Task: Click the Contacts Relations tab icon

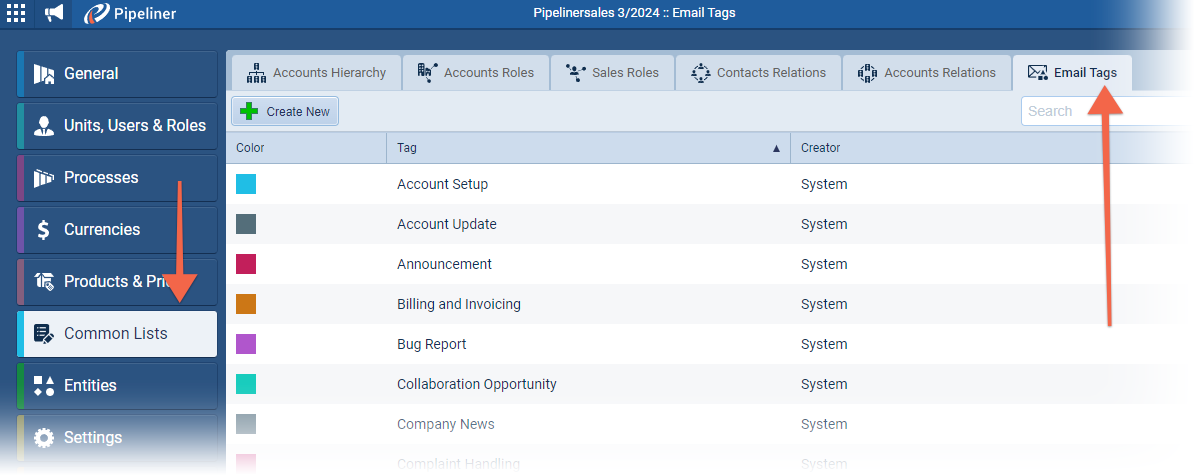Action: point(701,73)
